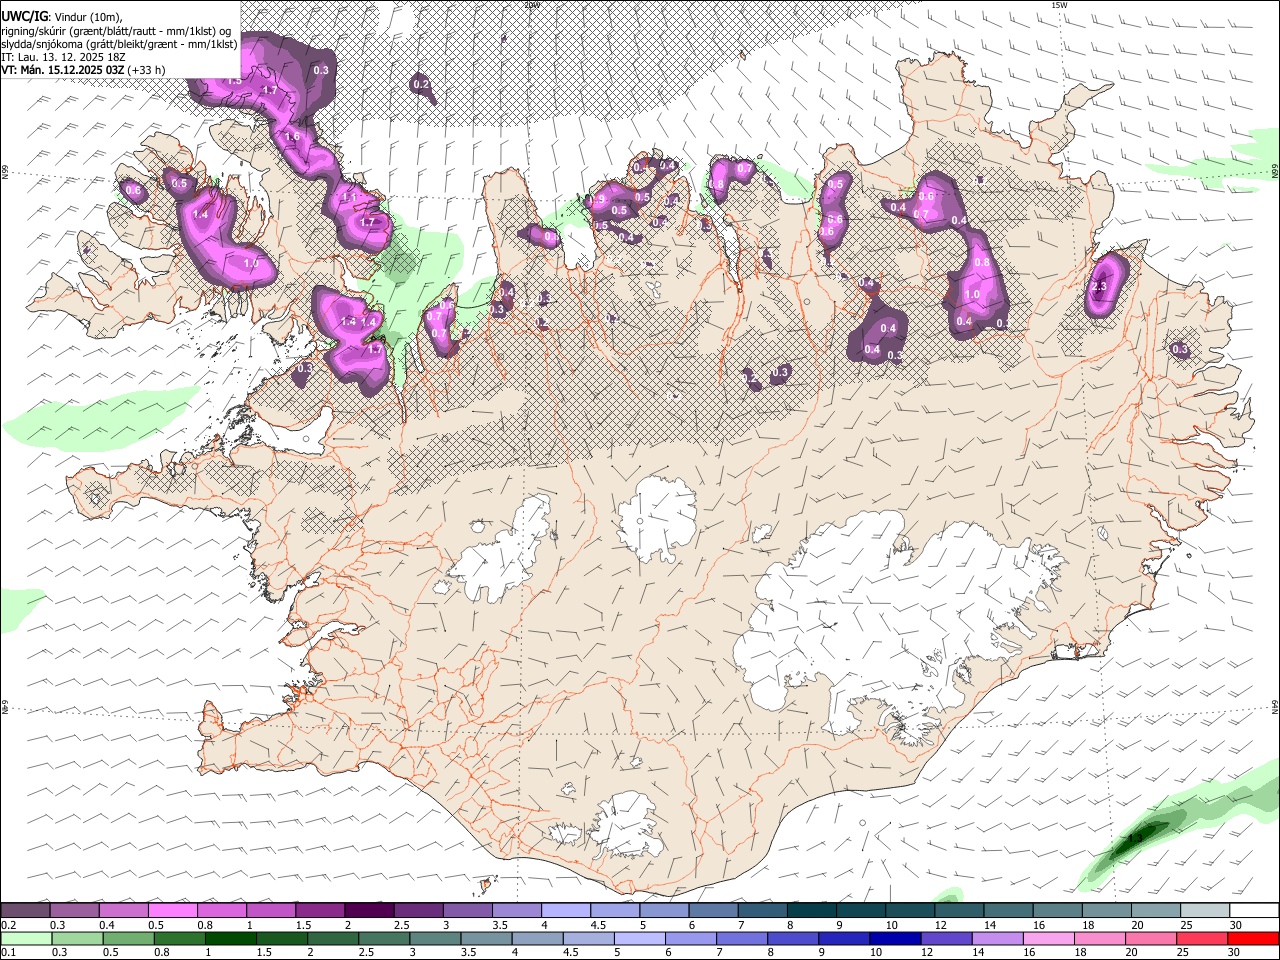
Task: Click the 1.6 snowfall value on the map
Action: pos(292,136)
